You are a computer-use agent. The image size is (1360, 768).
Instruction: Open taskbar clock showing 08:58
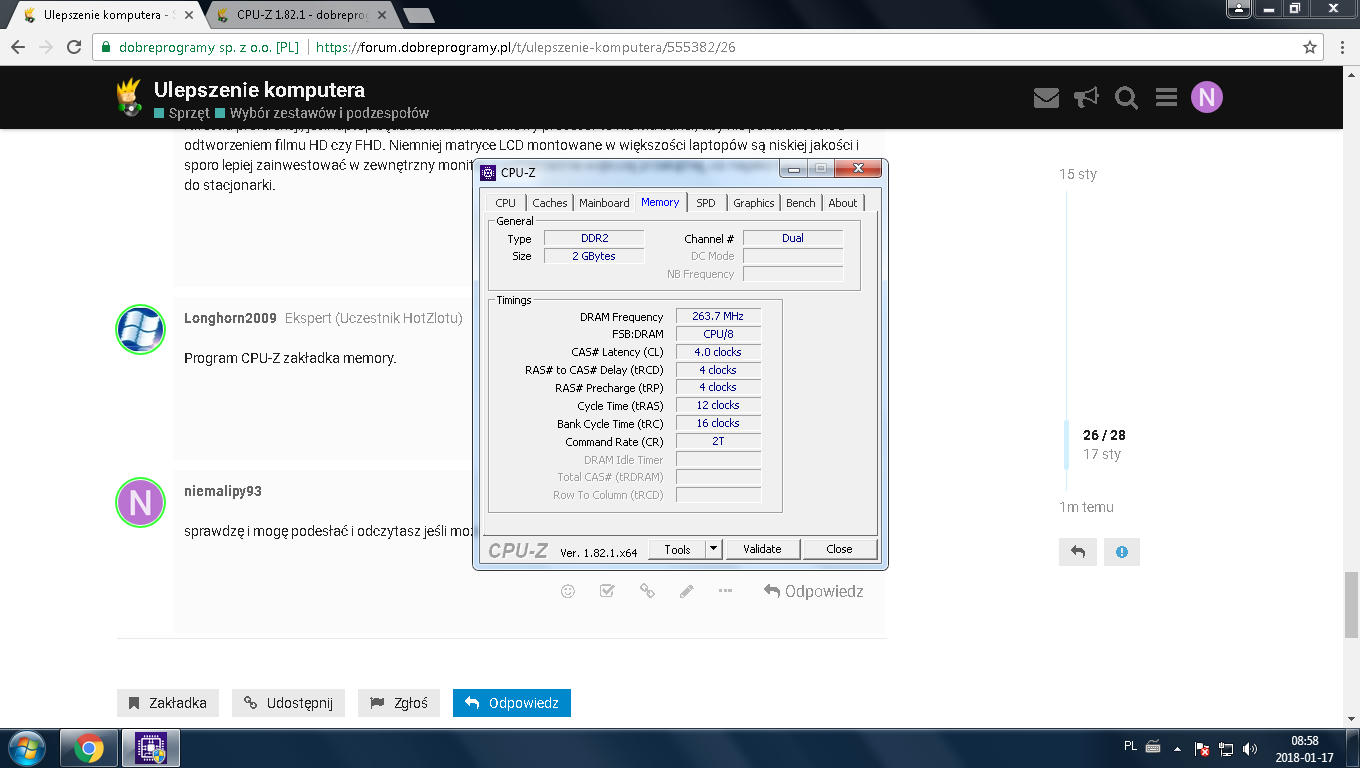(x=1304, y=748)
